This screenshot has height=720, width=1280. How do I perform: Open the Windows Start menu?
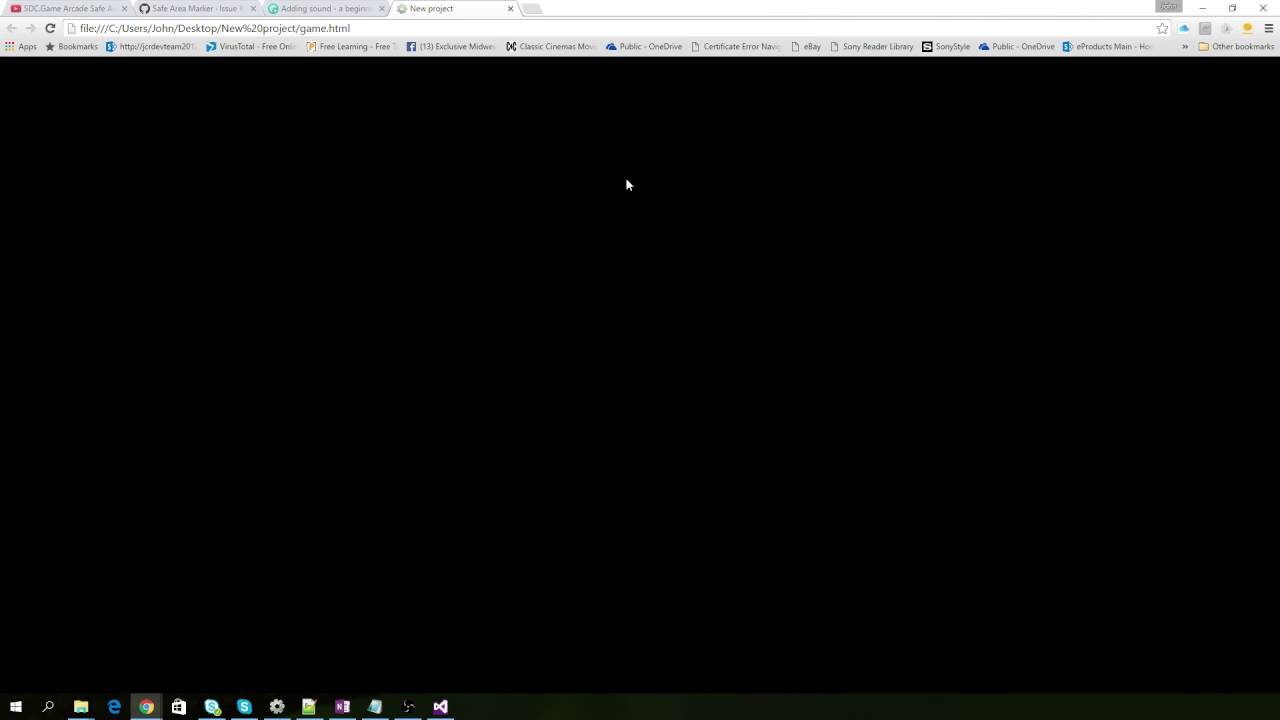coord(16,706)
